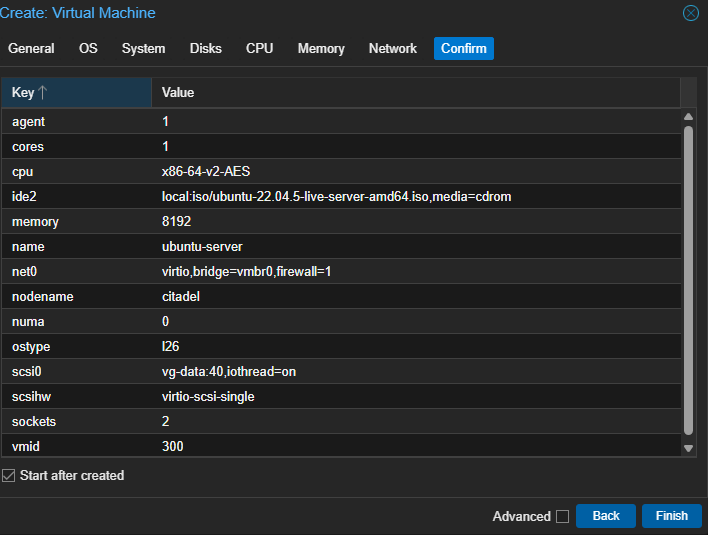The image size is (708, 535).
Task: Click the scrollbar down arrow
Action: tap(688, 449)
